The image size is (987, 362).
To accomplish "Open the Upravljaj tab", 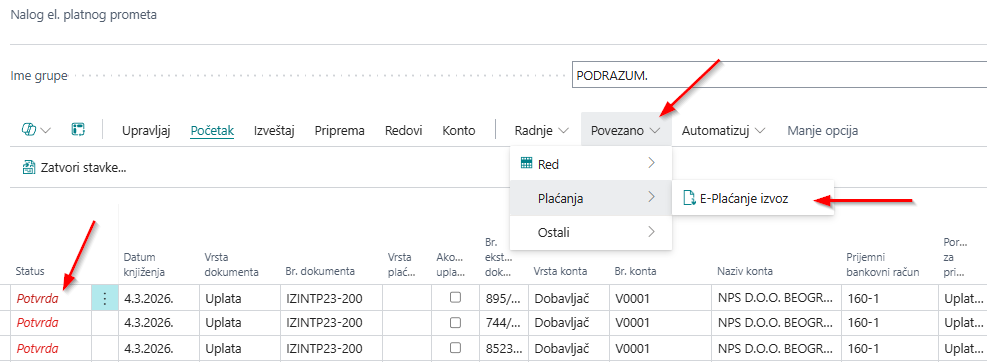I will point(146,130).
